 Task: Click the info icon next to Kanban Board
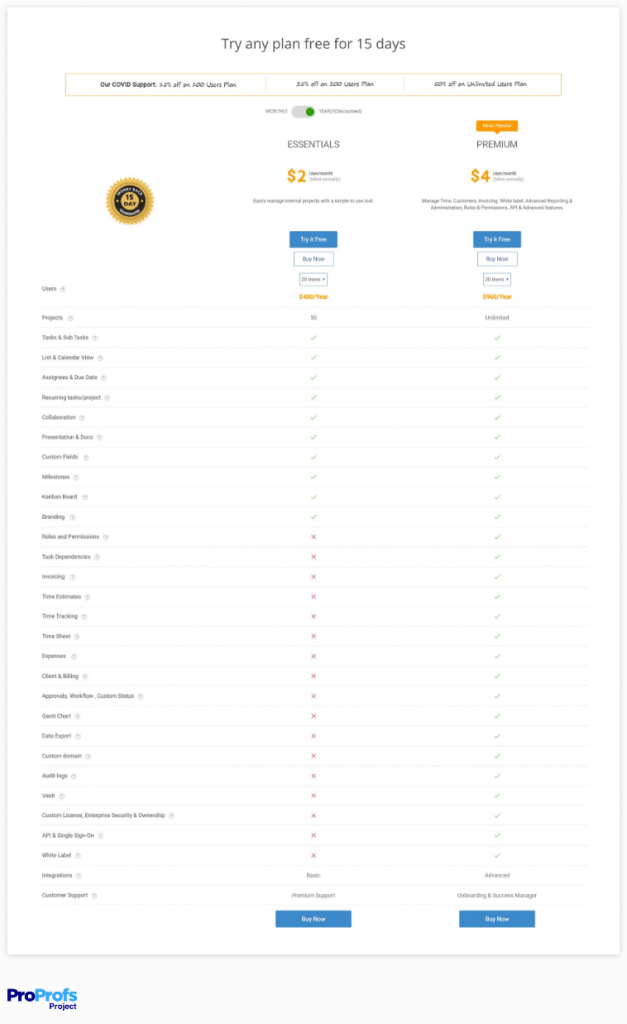coord(85,497)
